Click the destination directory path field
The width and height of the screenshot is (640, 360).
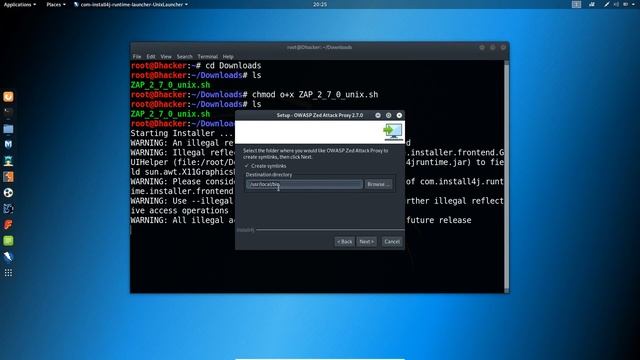304,184
